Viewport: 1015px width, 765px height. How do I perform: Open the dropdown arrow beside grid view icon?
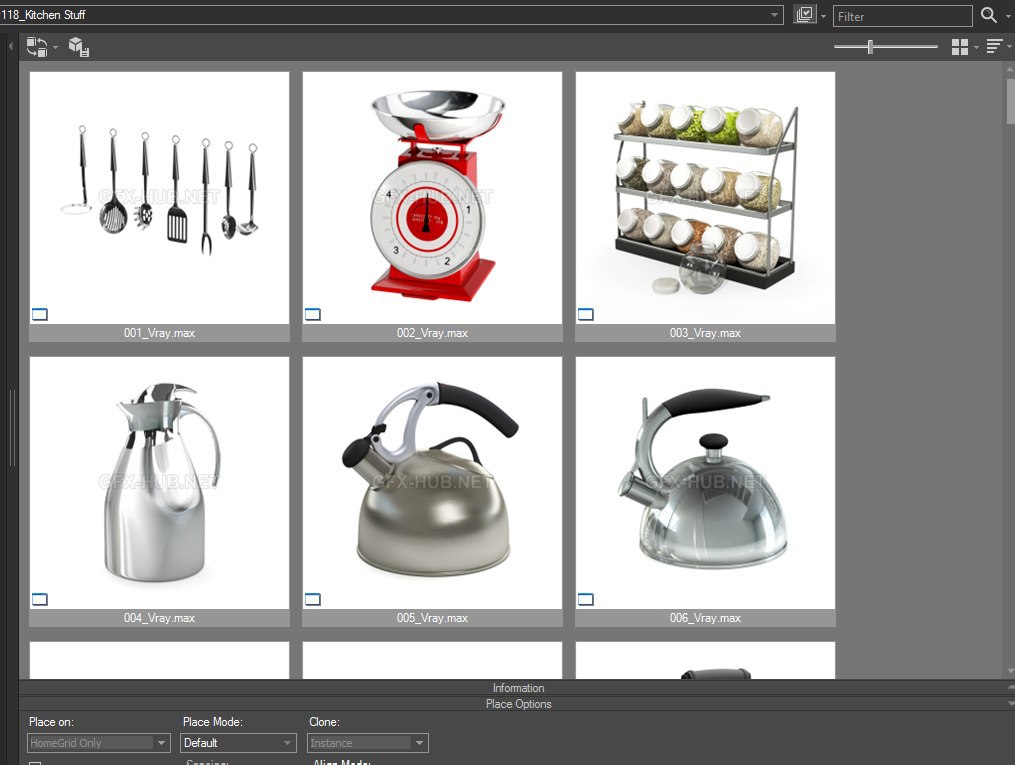[976, 47]
